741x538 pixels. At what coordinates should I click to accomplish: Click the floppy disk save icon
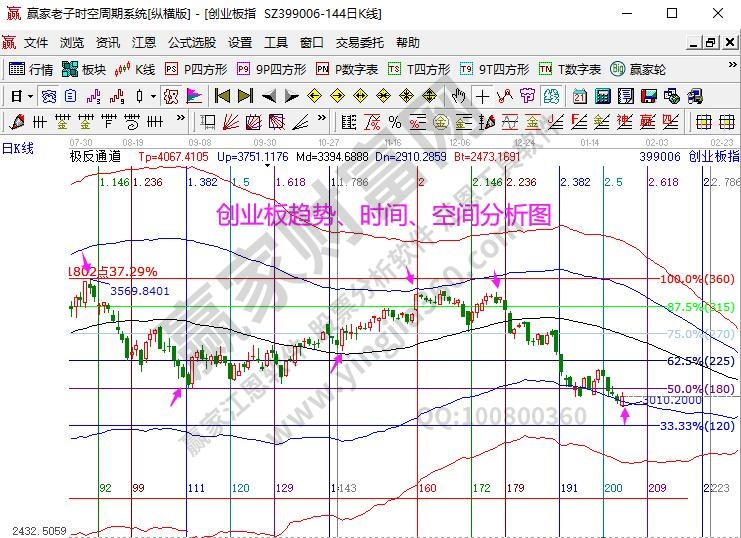[649, 96]
